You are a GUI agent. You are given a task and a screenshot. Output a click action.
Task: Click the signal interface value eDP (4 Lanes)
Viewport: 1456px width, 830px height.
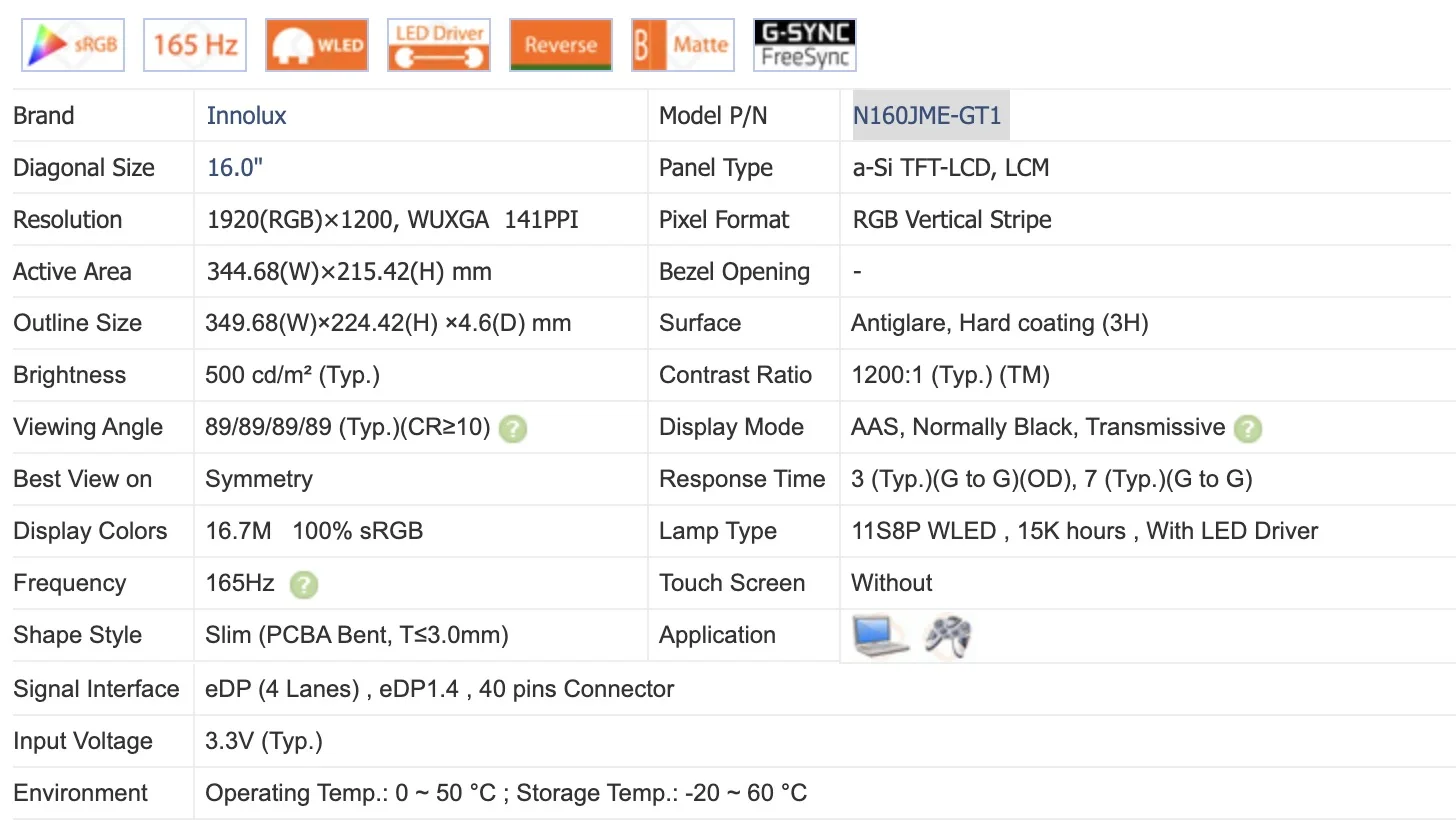click(282, 689)
